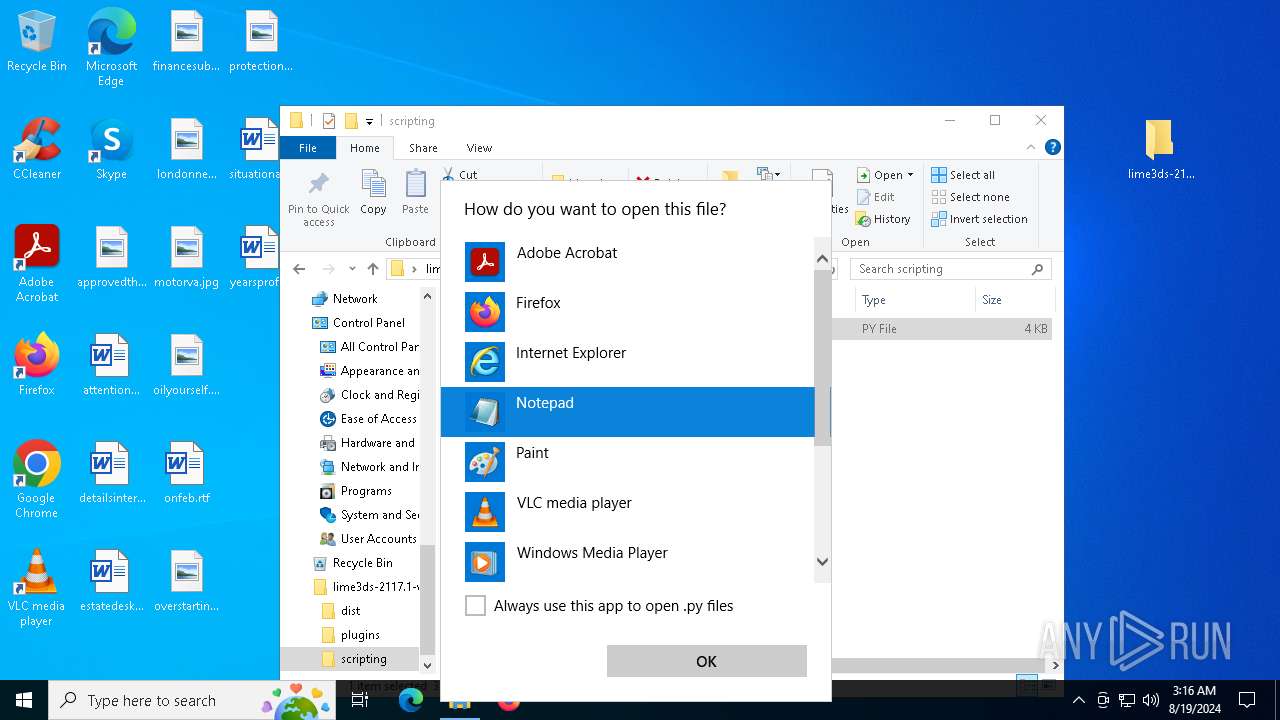Choose Adobe Acrobat in the app list
The image size is (1280, 720).
628,262
